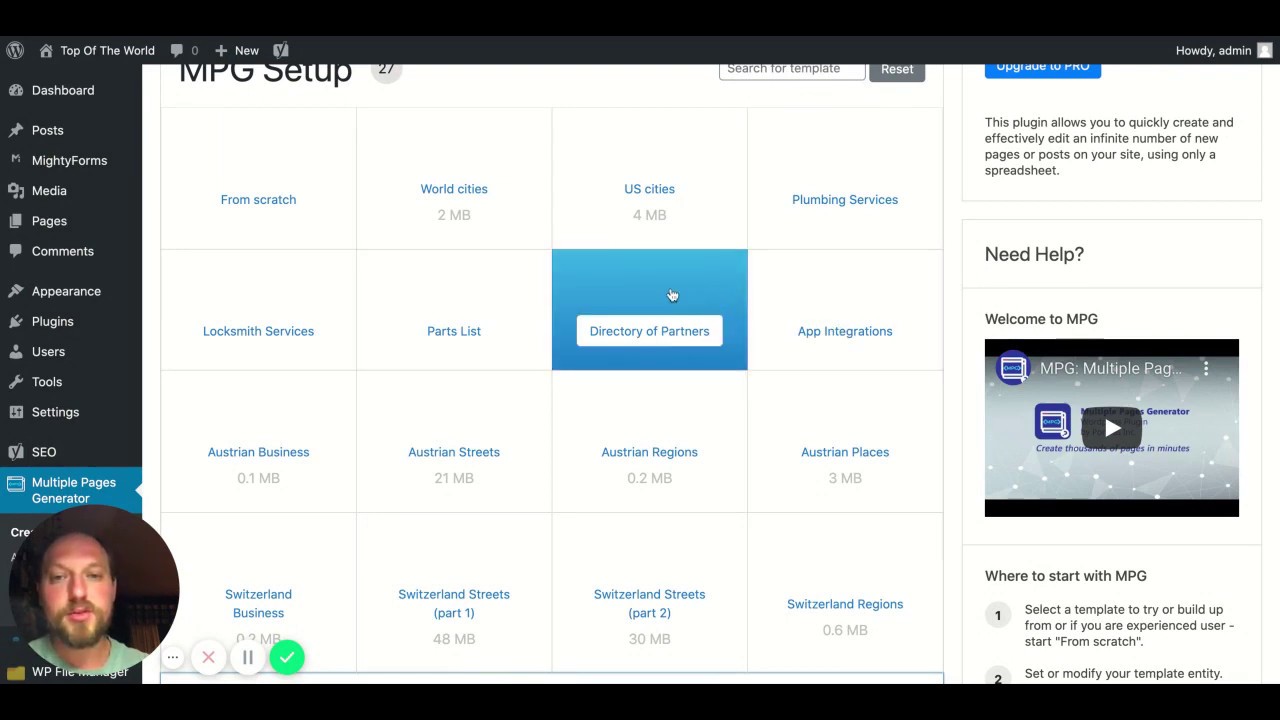The height and width of the screenshot is (720, 1280).
Task: Click the New content button
Action: 236,50
